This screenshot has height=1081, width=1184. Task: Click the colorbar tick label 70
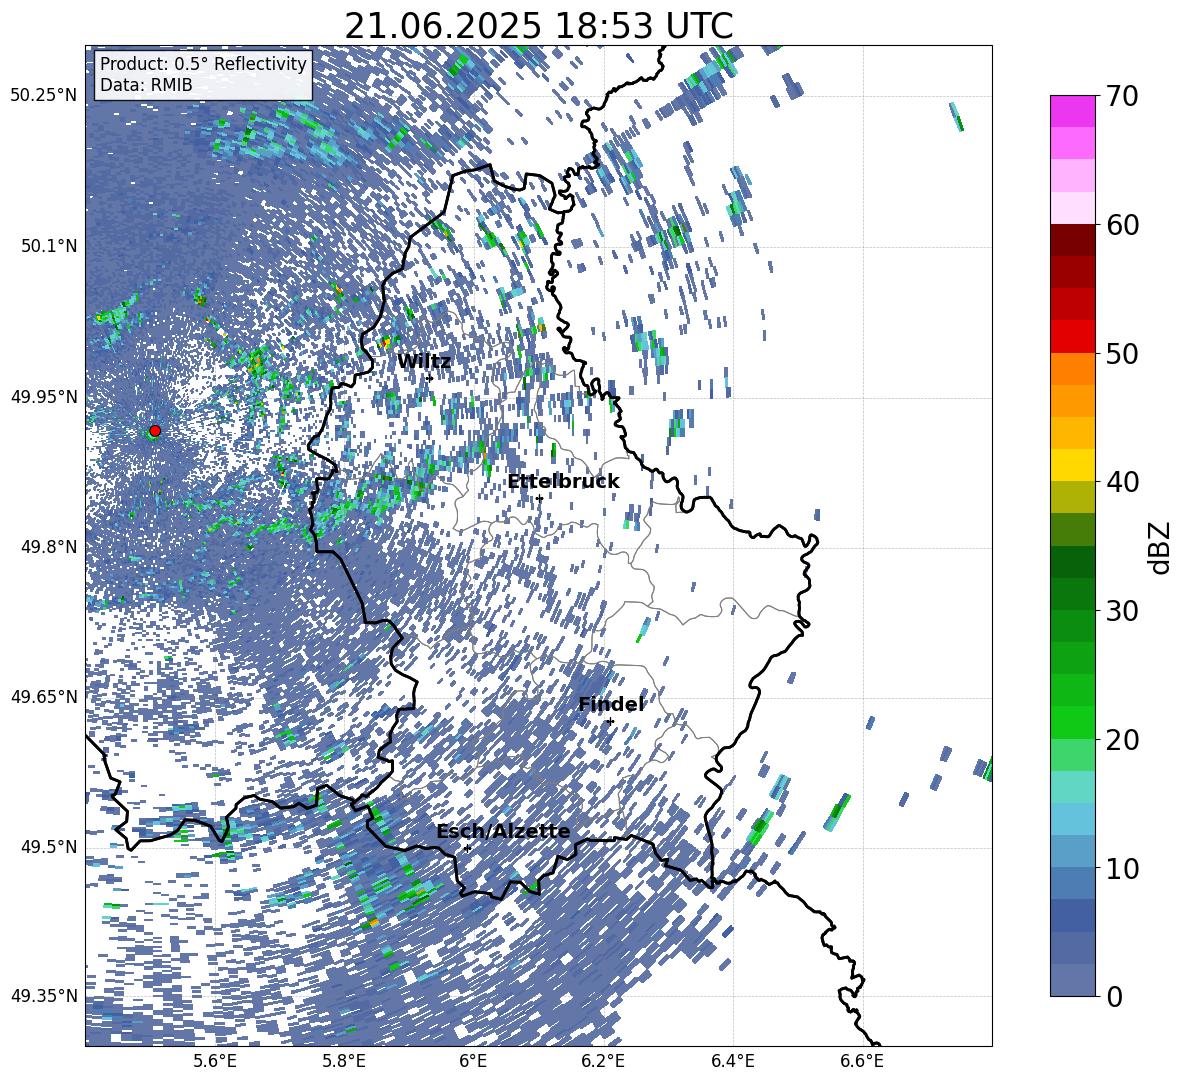point(1122,96)
